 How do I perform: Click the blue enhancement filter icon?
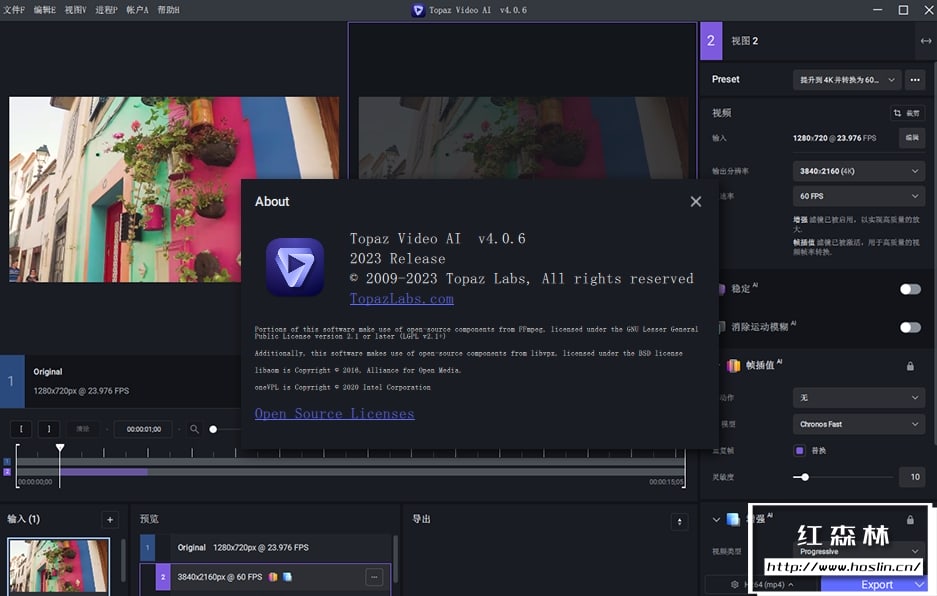[733, 519]
